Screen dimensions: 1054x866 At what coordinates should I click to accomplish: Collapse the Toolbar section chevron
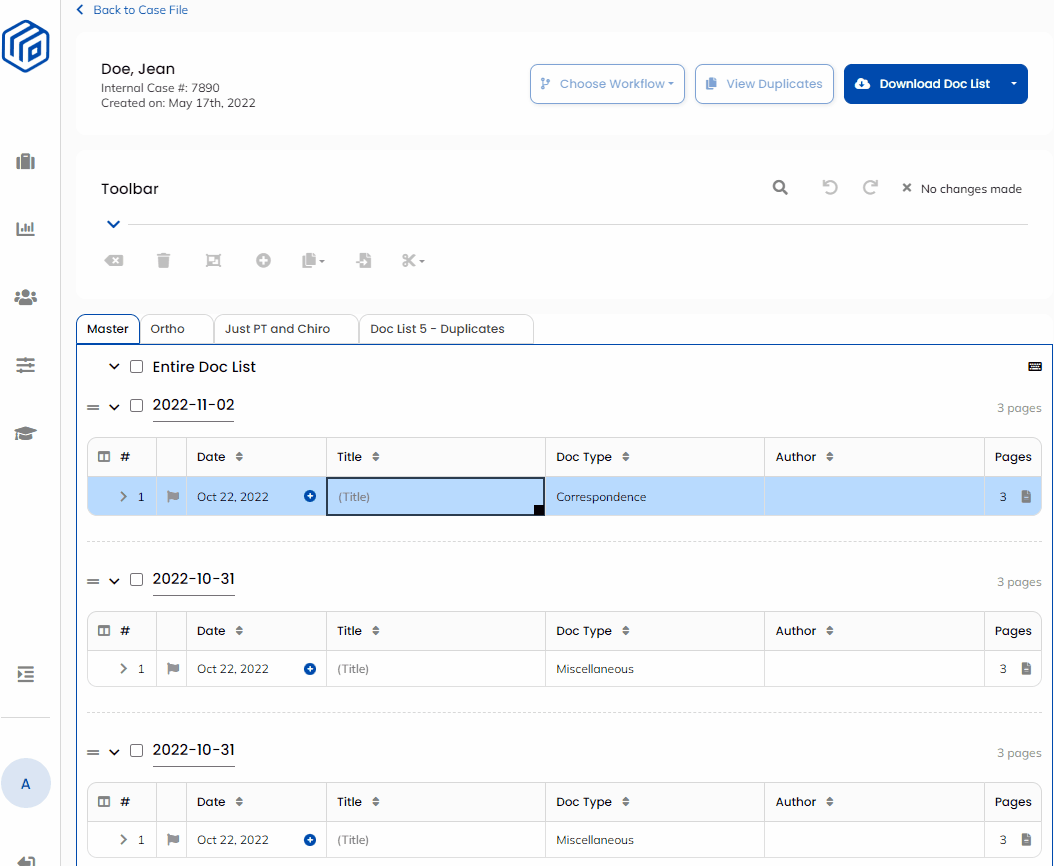114,224
